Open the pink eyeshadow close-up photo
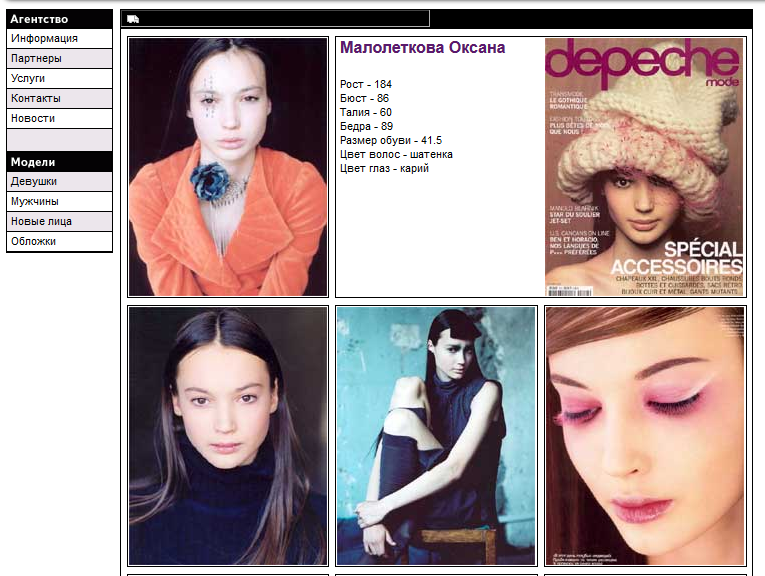765x576 pixels. [645, 436]
